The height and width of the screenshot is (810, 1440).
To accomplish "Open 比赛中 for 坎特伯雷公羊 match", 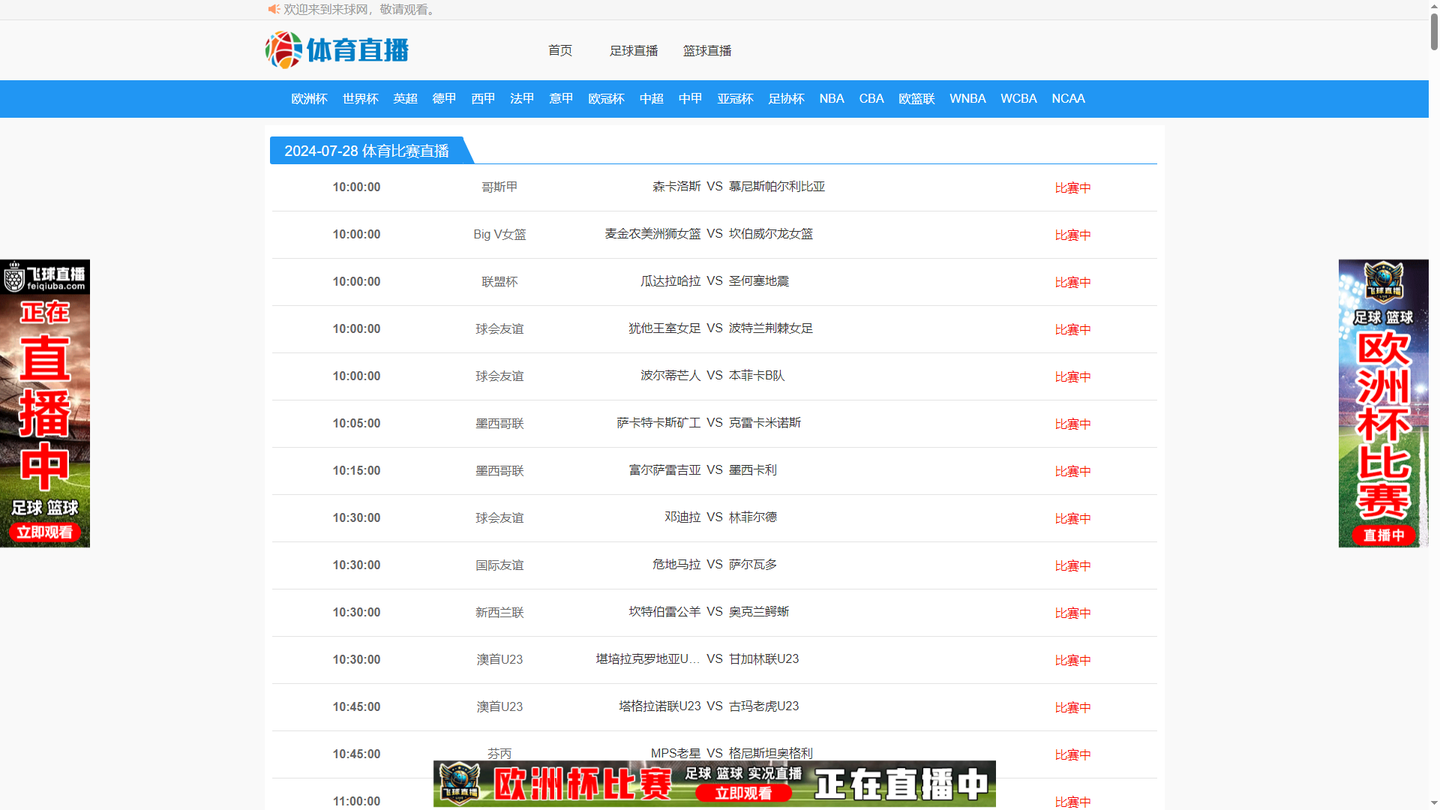I will click(x=1072, y=613).
